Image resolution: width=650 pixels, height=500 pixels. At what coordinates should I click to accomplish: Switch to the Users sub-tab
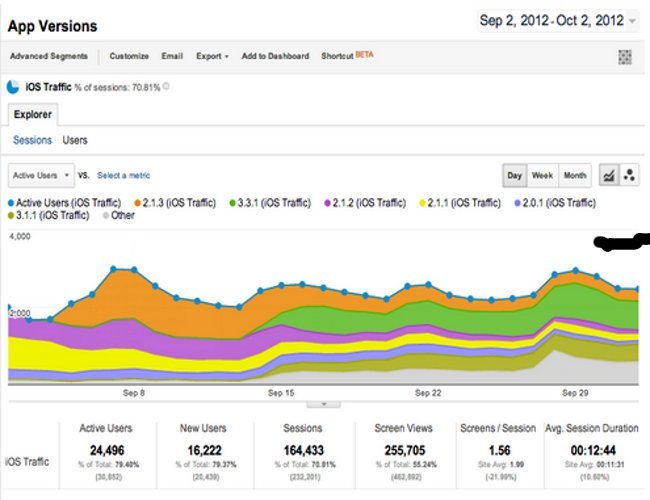74,141
